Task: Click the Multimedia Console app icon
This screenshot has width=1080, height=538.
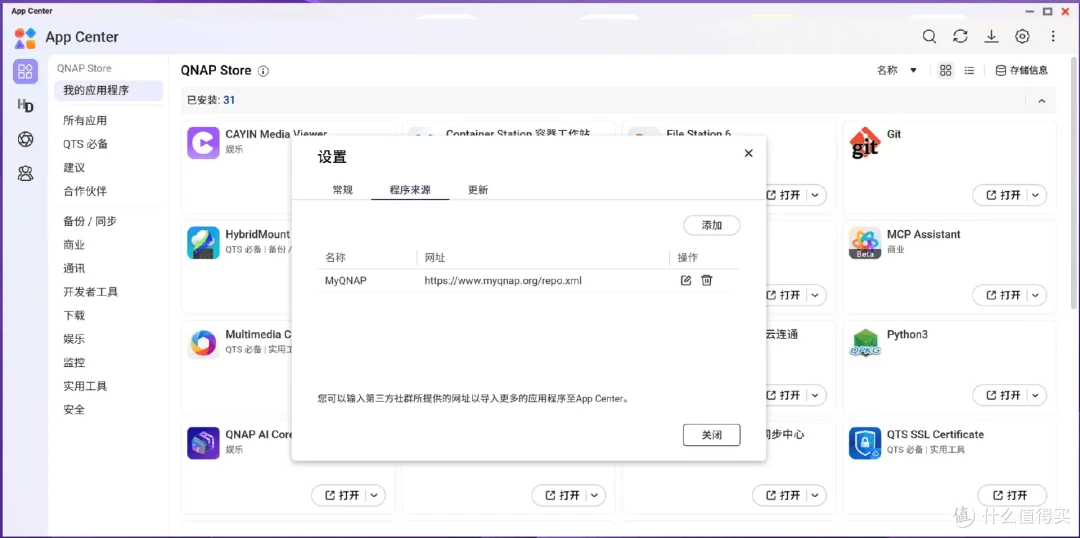Action: [203, 342]
